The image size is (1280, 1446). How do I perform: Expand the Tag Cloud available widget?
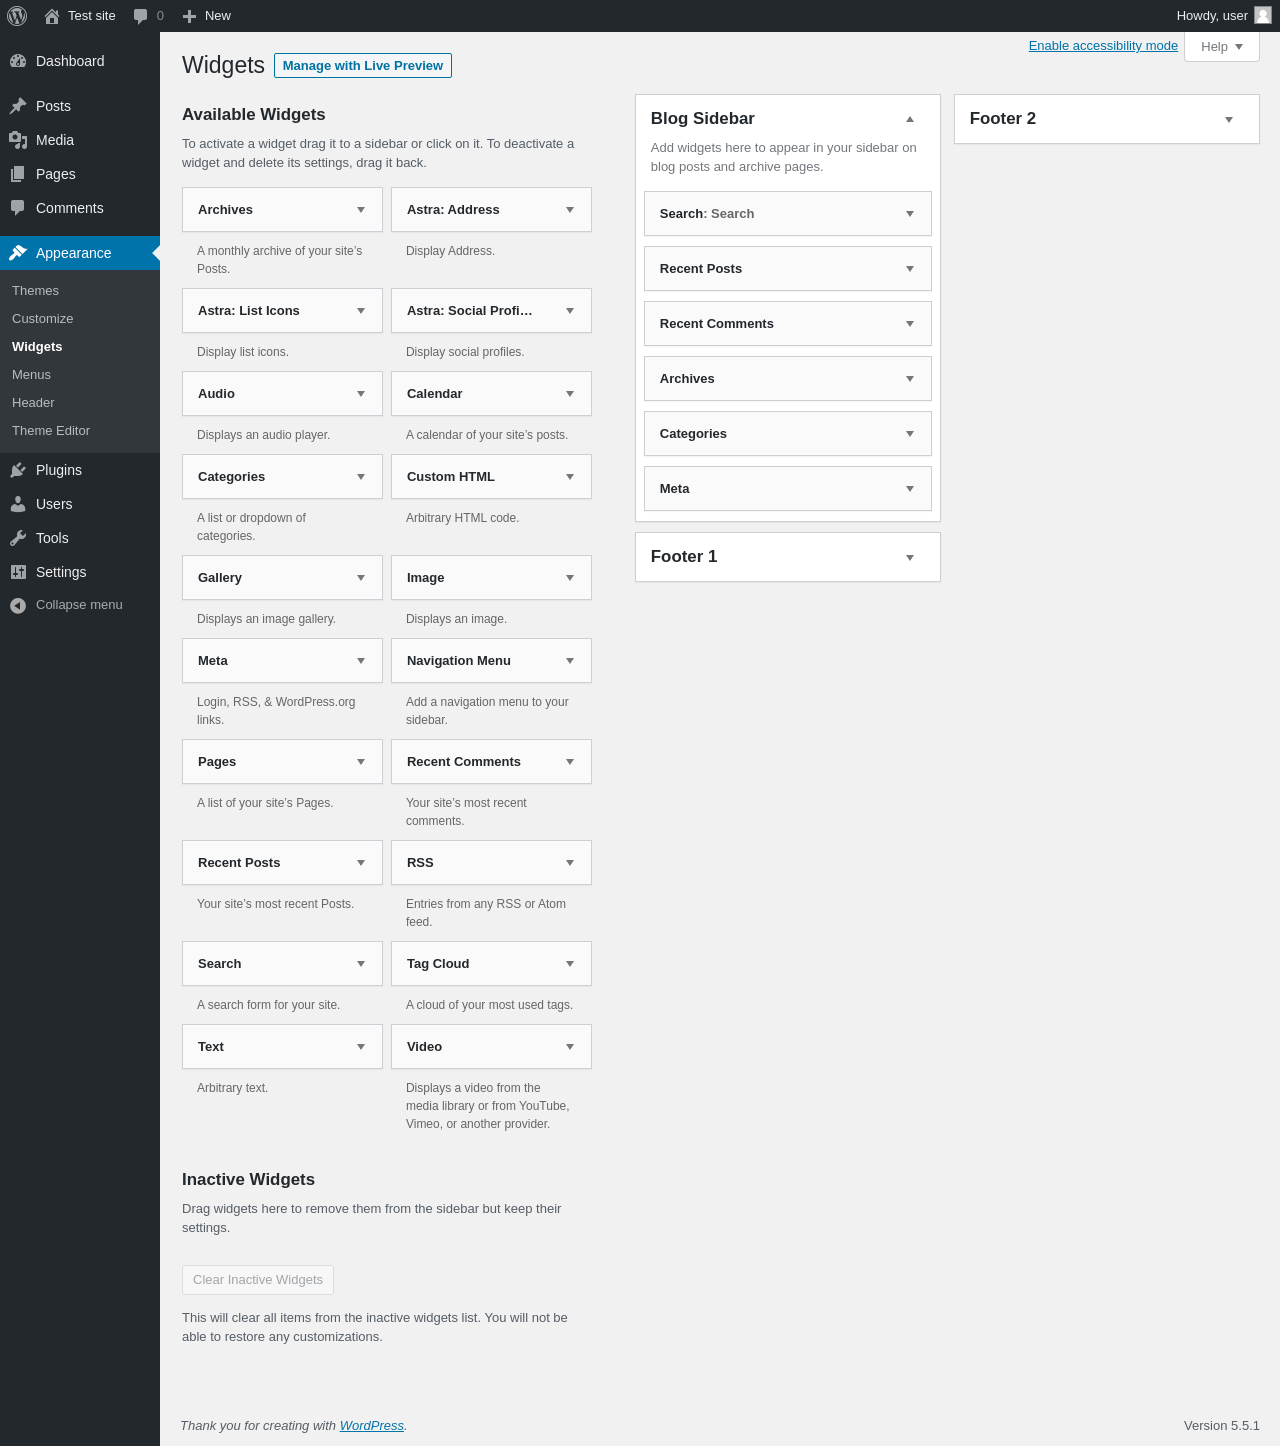[570, 964]
